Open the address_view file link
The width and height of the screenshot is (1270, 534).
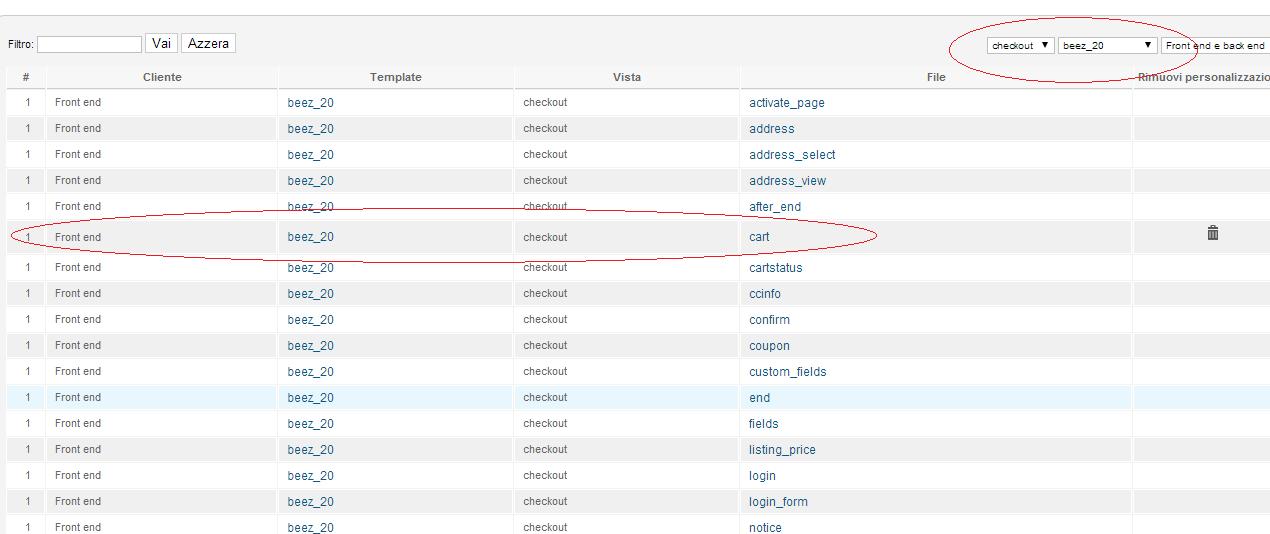coord(788,181)
